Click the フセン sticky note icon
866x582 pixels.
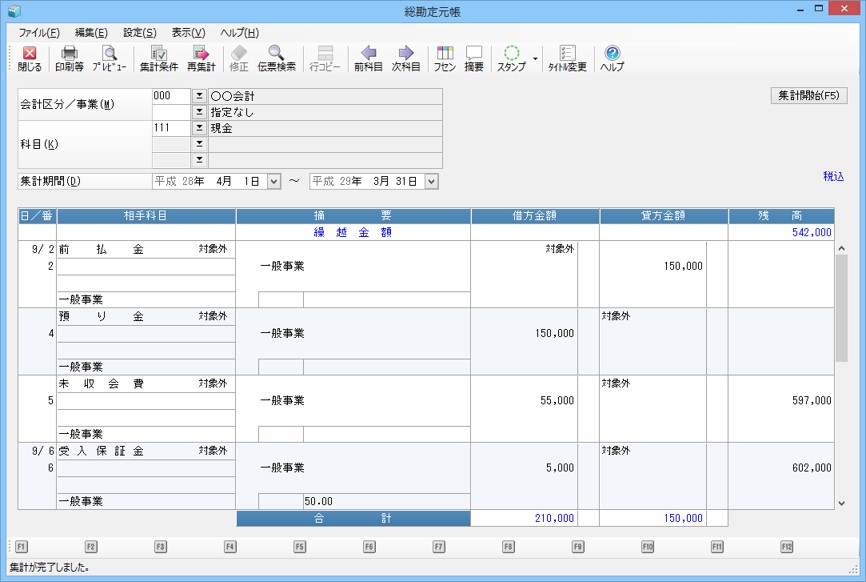click(445, 58)
